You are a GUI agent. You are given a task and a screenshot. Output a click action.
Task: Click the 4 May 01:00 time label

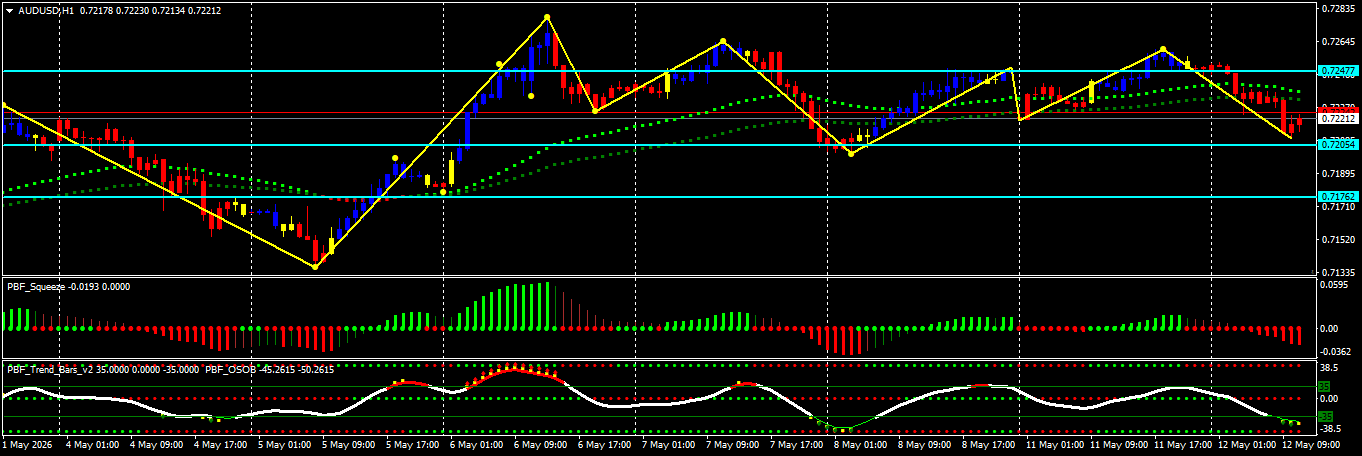91,444
